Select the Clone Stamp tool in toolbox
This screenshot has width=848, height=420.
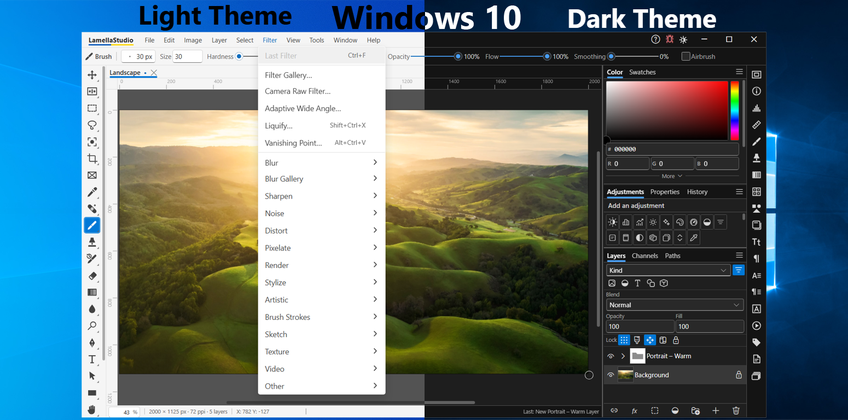coord(92,242)
